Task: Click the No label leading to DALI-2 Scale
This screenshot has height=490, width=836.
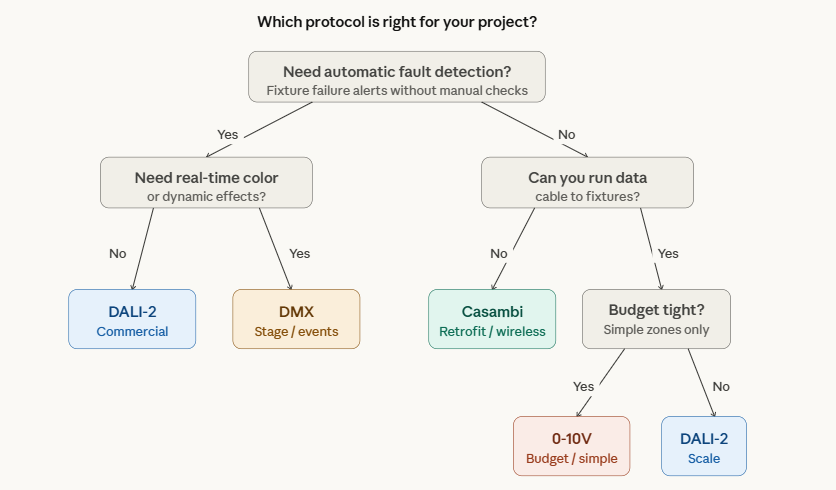Action: [x=721, y=386]
